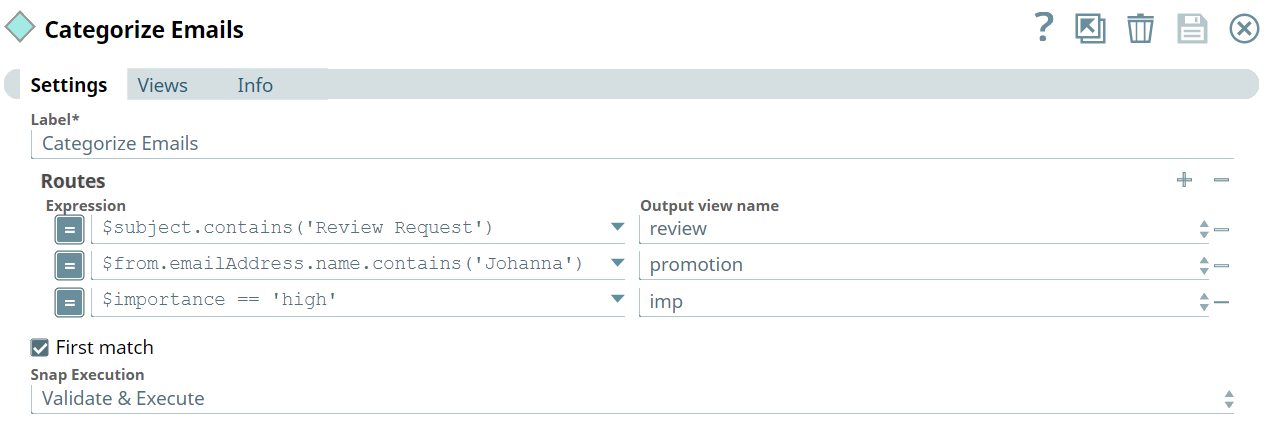
Task: Uncheck the First match checkbox
Action: [x=40, y=348]
